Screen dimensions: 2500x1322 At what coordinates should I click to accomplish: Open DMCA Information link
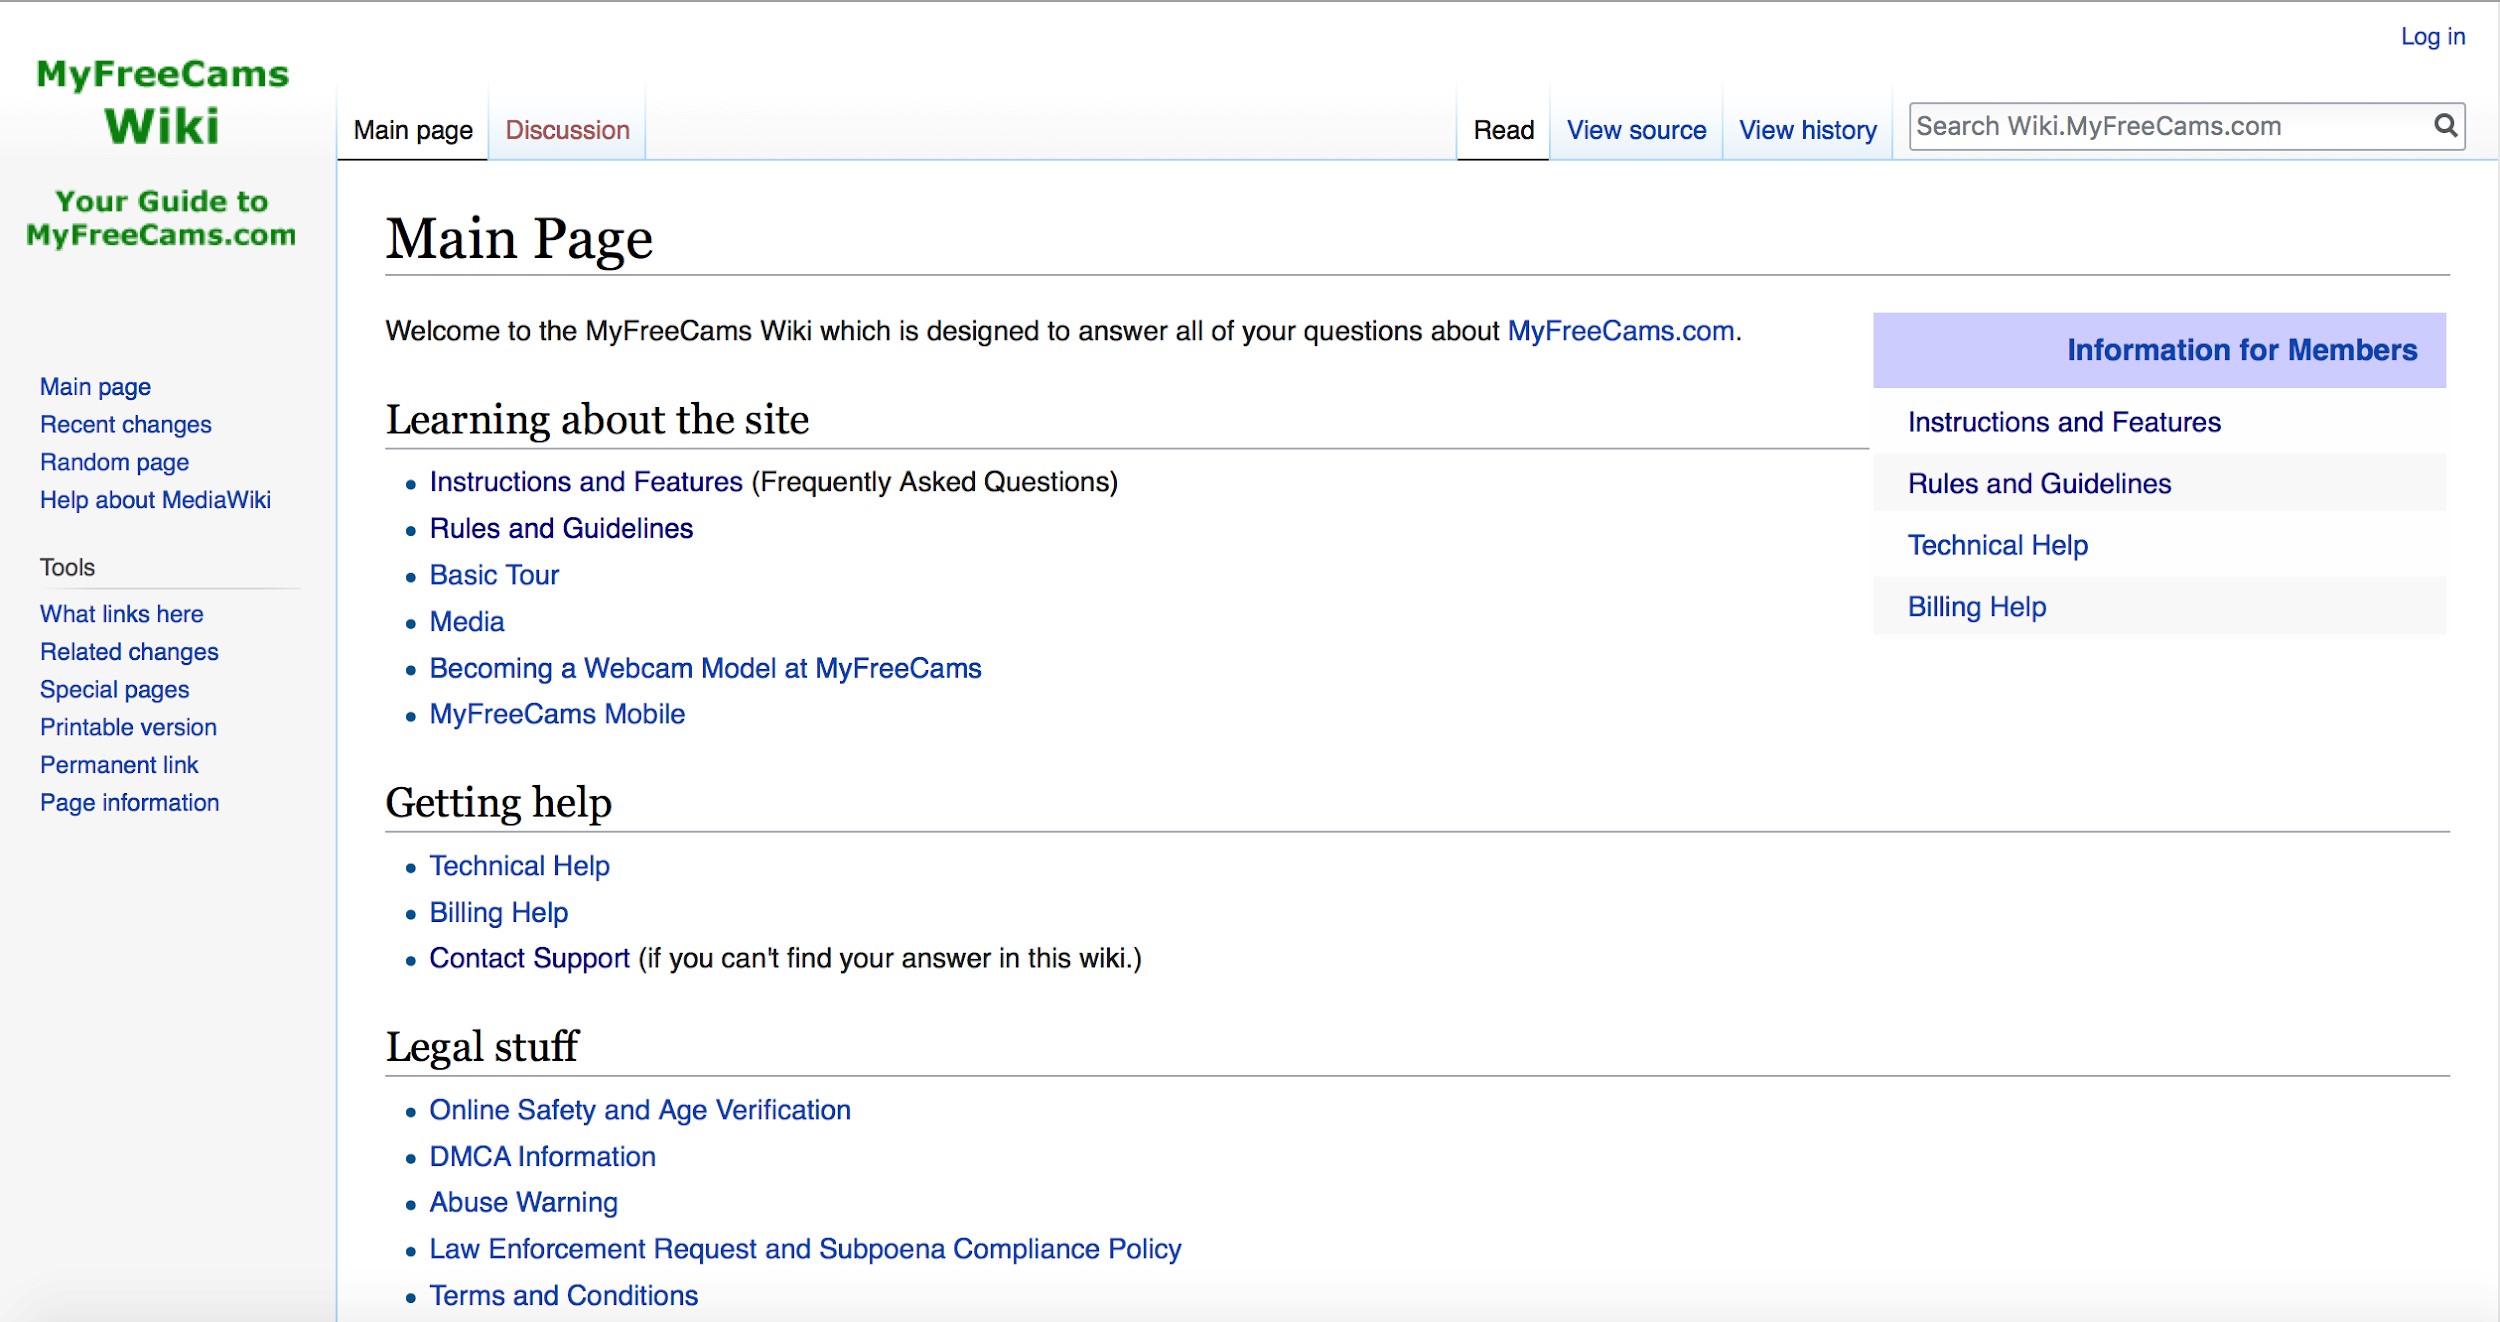point(542,1156)
